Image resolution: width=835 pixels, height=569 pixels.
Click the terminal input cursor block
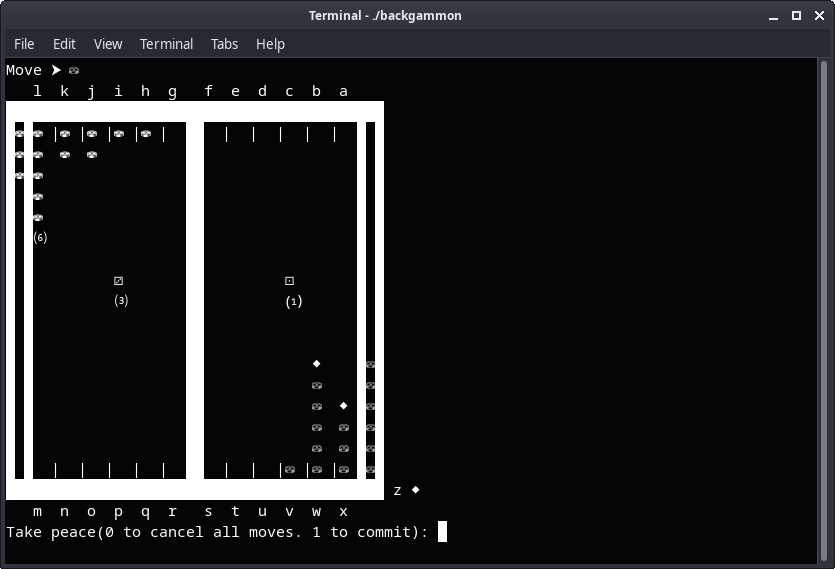click(x=442, y=532)
